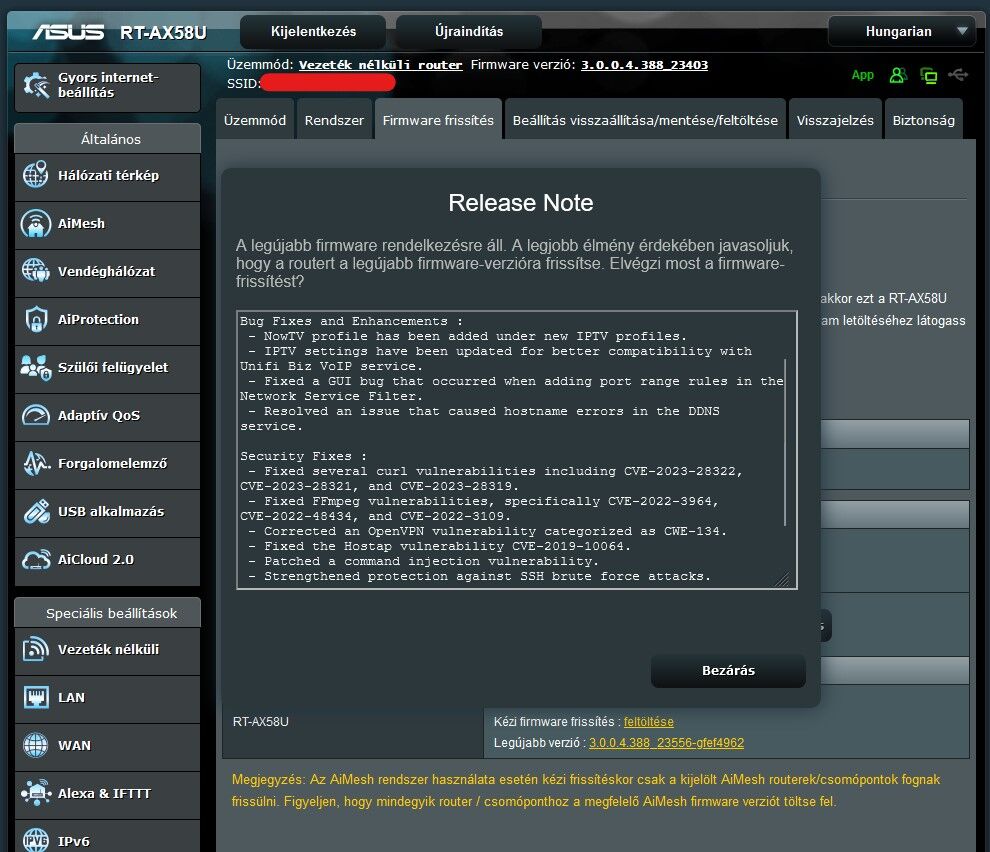Click the Újraindítás reboot button

[468, 31]
